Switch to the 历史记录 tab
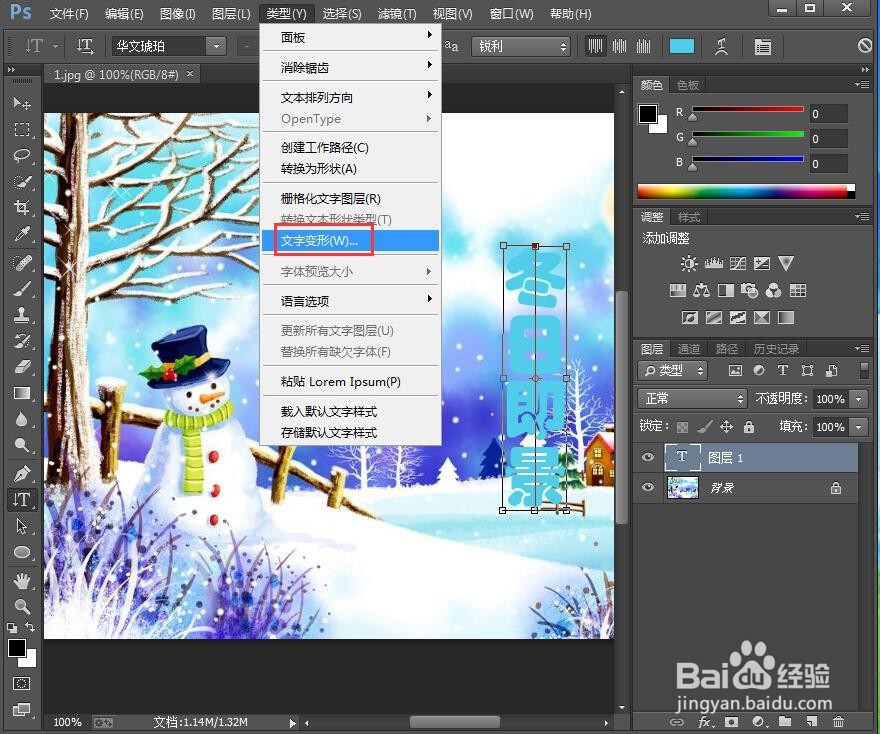Viewport: 880px width, 734px height. pos(776,349)
